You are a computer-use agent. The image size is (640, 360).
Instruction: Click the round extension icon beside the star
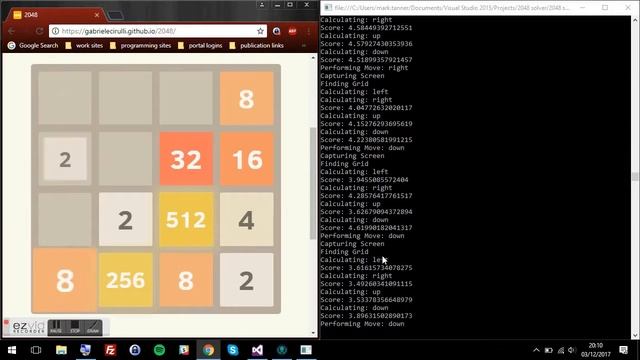pos(276,31)
